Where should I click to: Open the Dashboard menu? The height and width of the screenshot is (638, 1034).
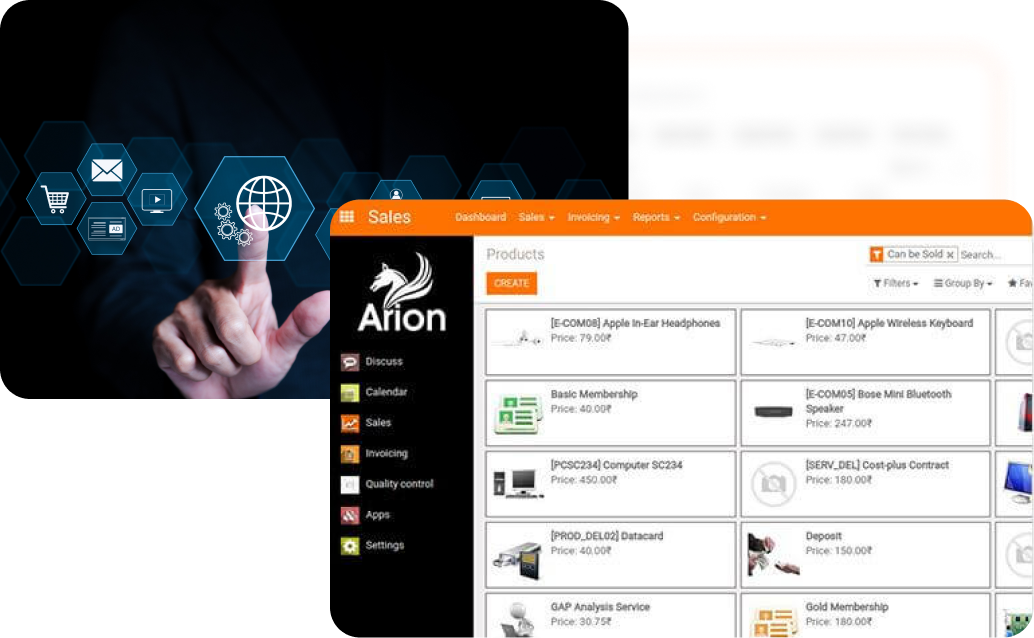point(481,217)
